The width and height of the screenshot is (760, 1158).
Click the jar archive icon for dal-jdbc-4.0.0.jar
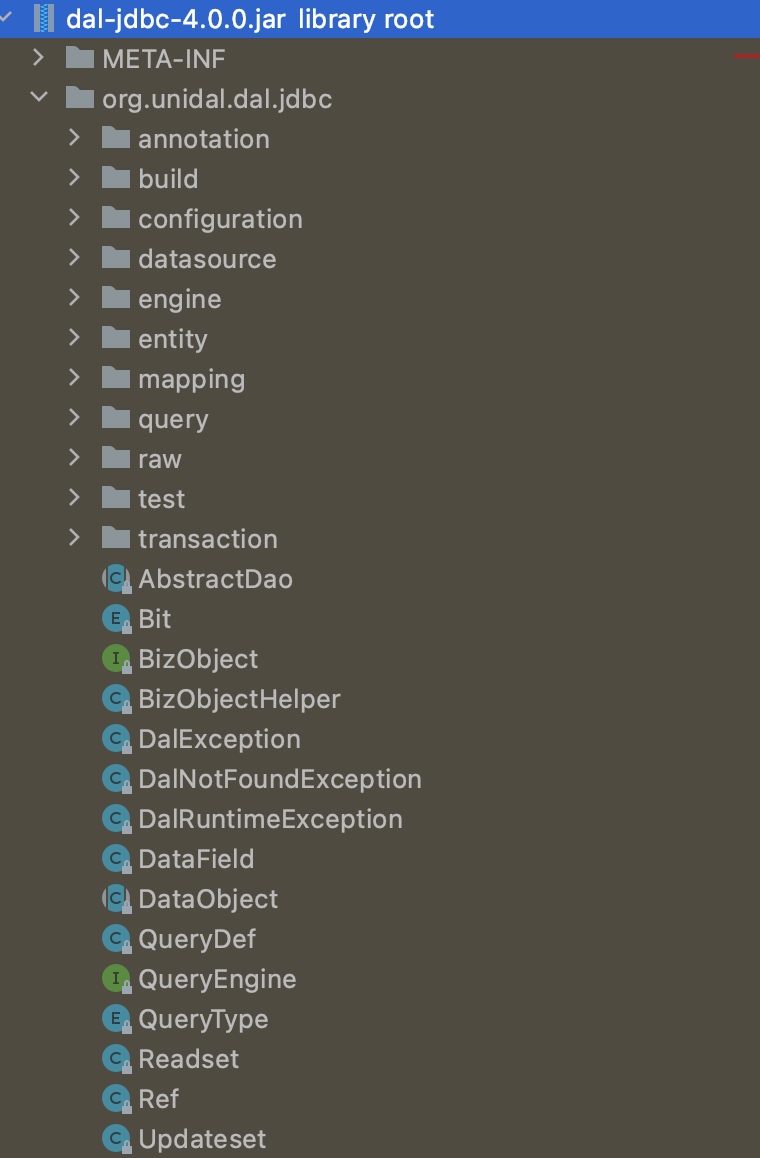(x=44, y=18)
